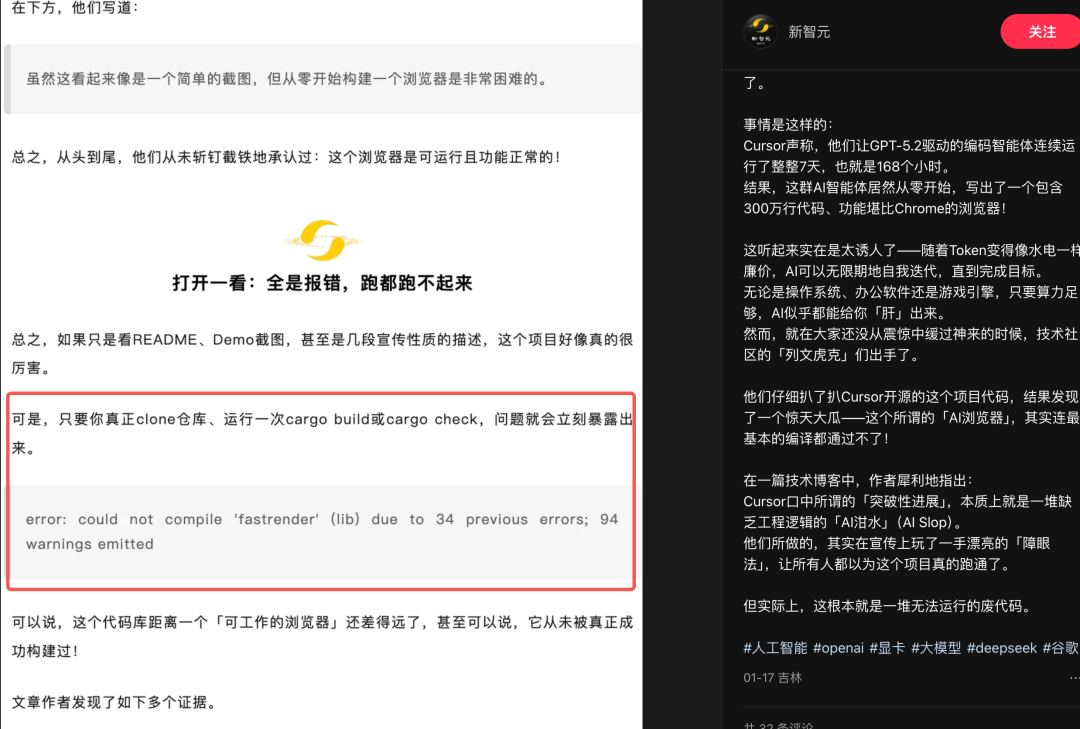Open the #openai hashtag

[838, 647]
